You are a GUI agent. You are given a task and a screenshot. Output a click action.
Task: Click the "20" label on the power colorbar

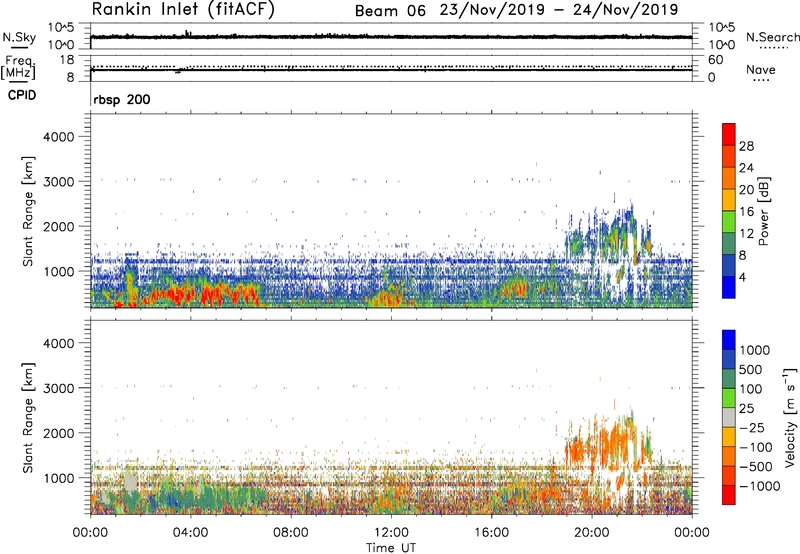pos(746,190)
